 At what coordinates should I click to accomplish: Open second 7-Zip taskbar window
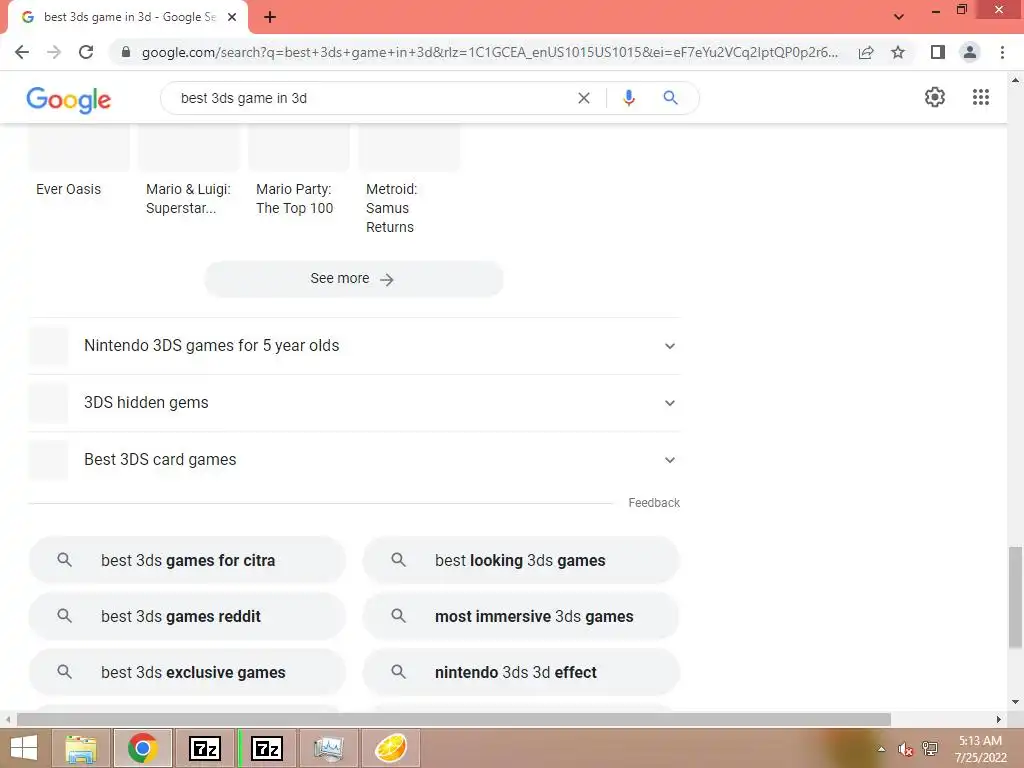pyautogui.click(x=267, y=748)
